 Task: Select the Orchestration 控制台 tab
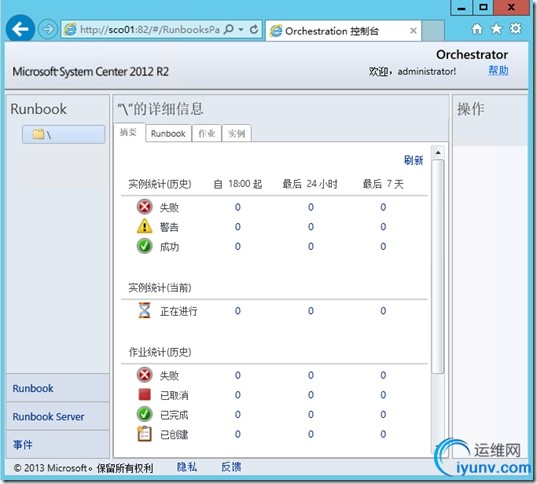(x=344, y=31)
